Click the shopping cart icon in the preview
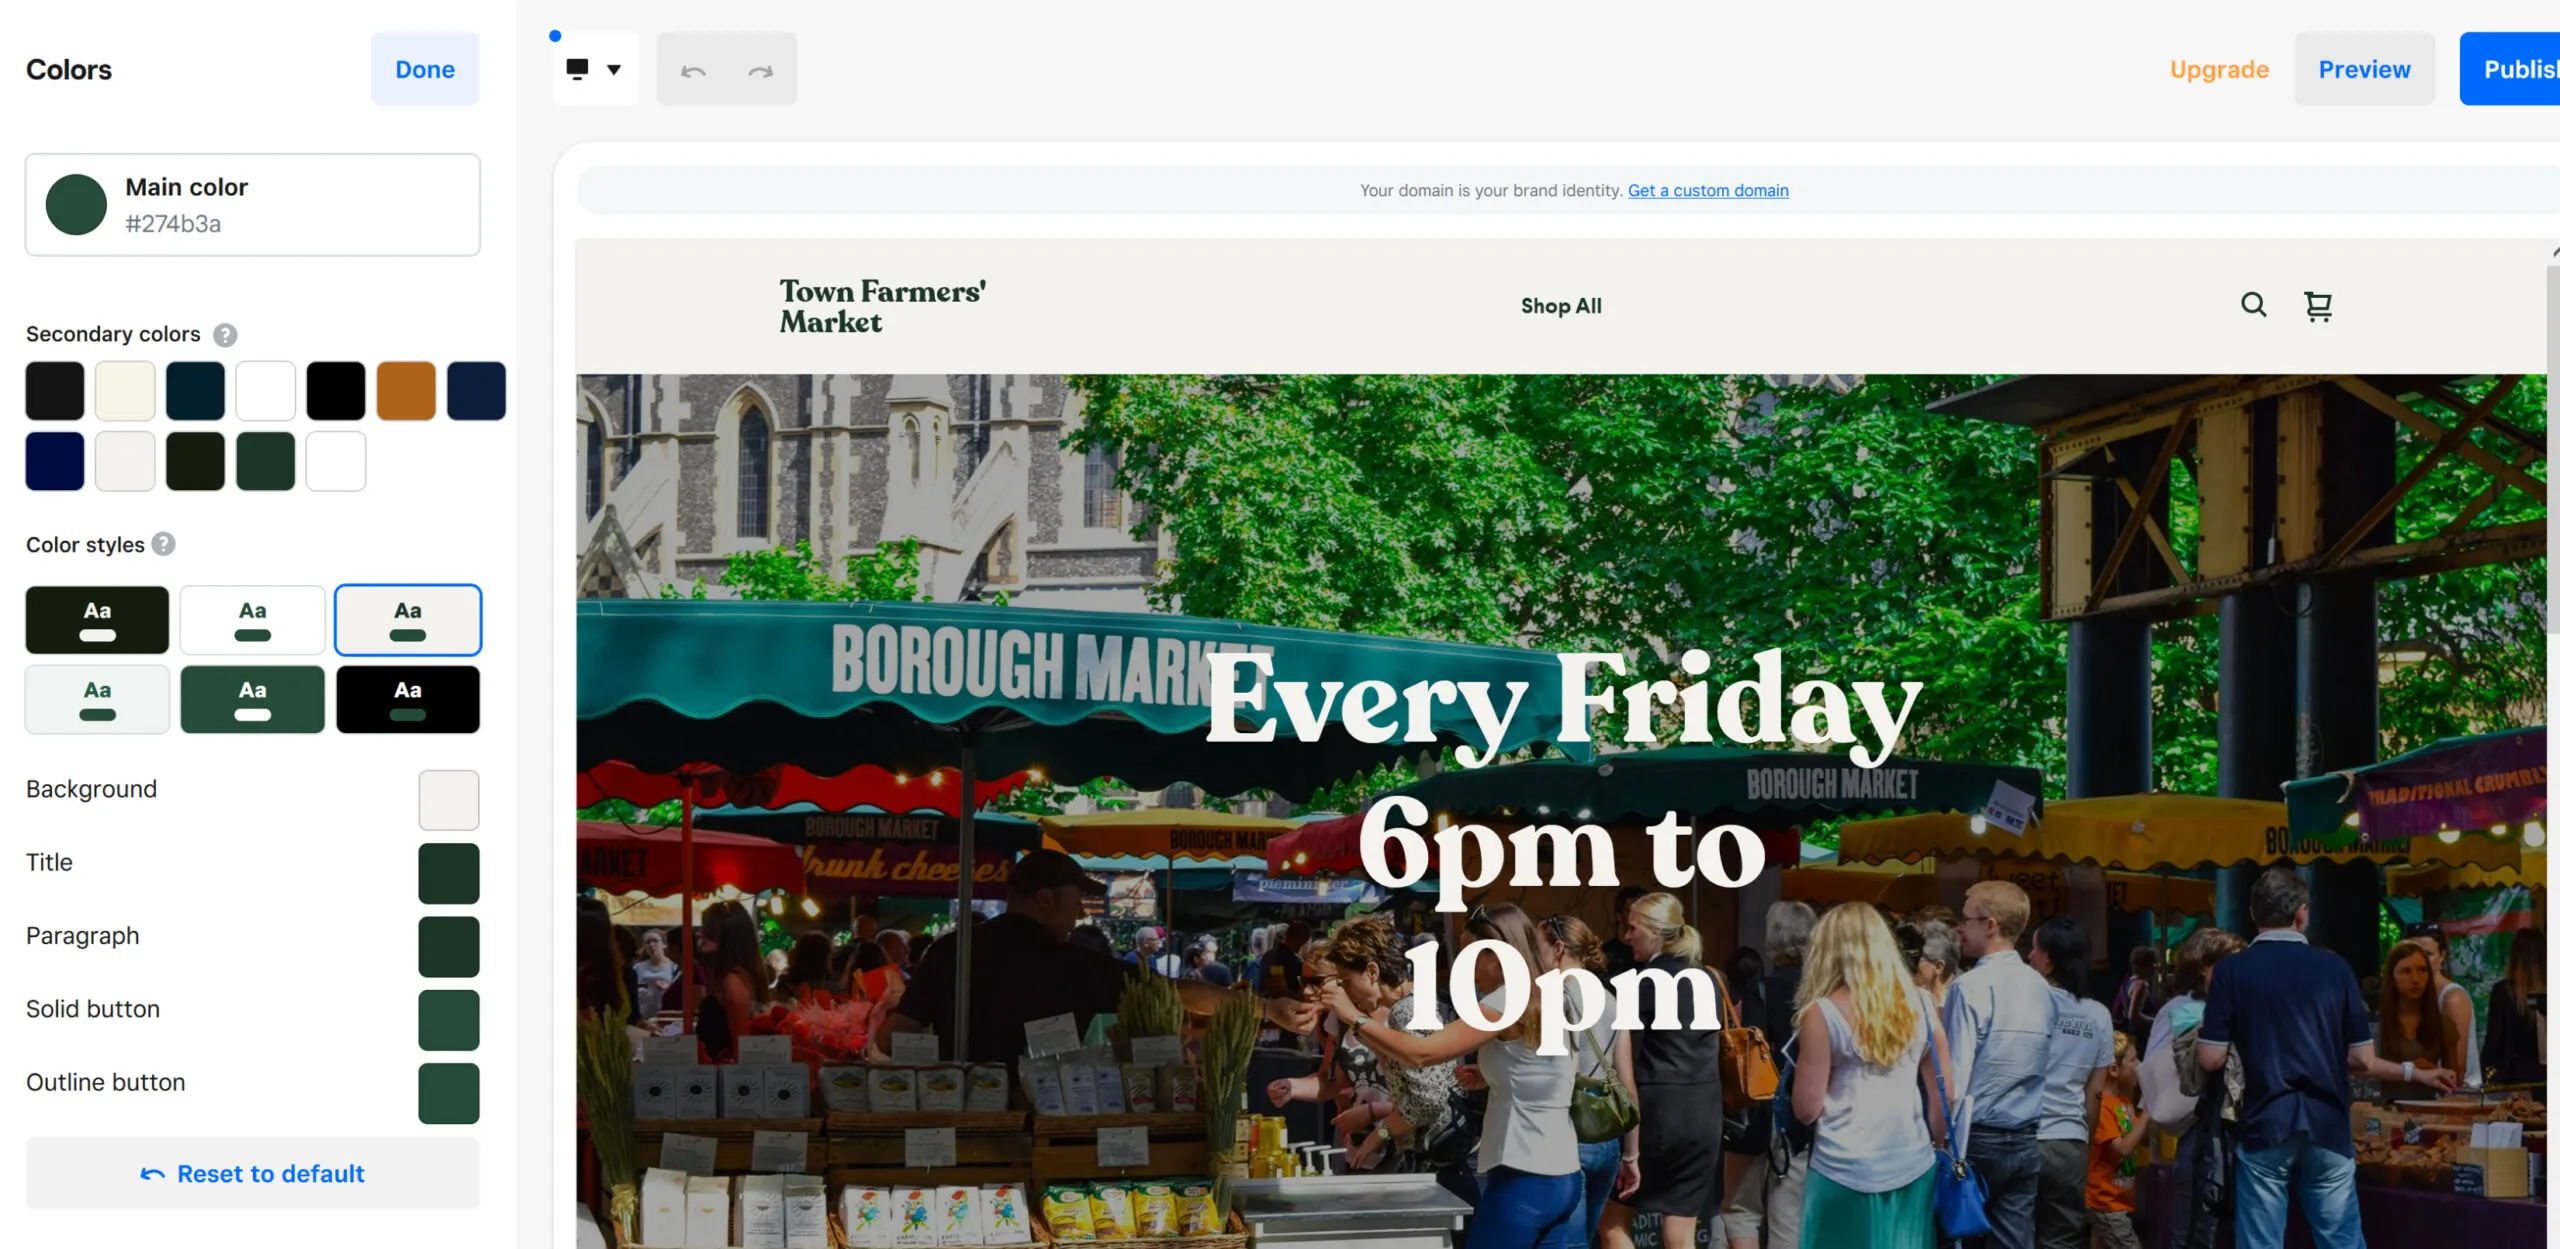Image resolution: width=2560 pixels, height=1249 pixels. [x=2318, y=306]
